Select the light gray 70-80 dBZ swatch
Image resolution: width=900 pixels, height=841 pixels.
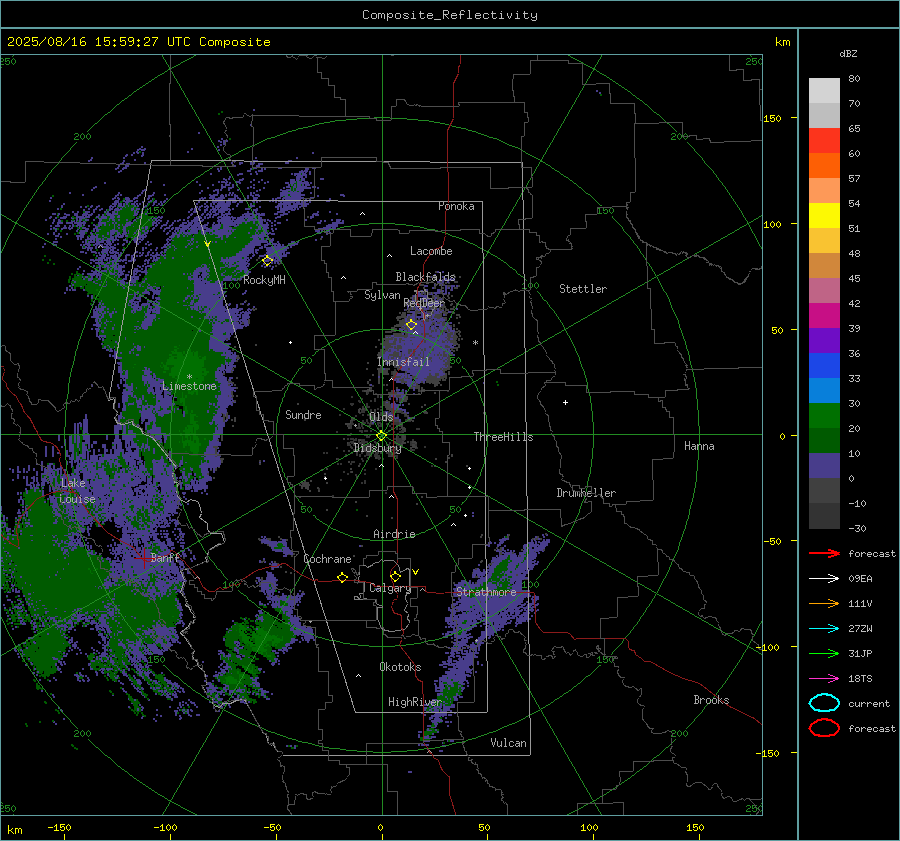pos(824,91)
